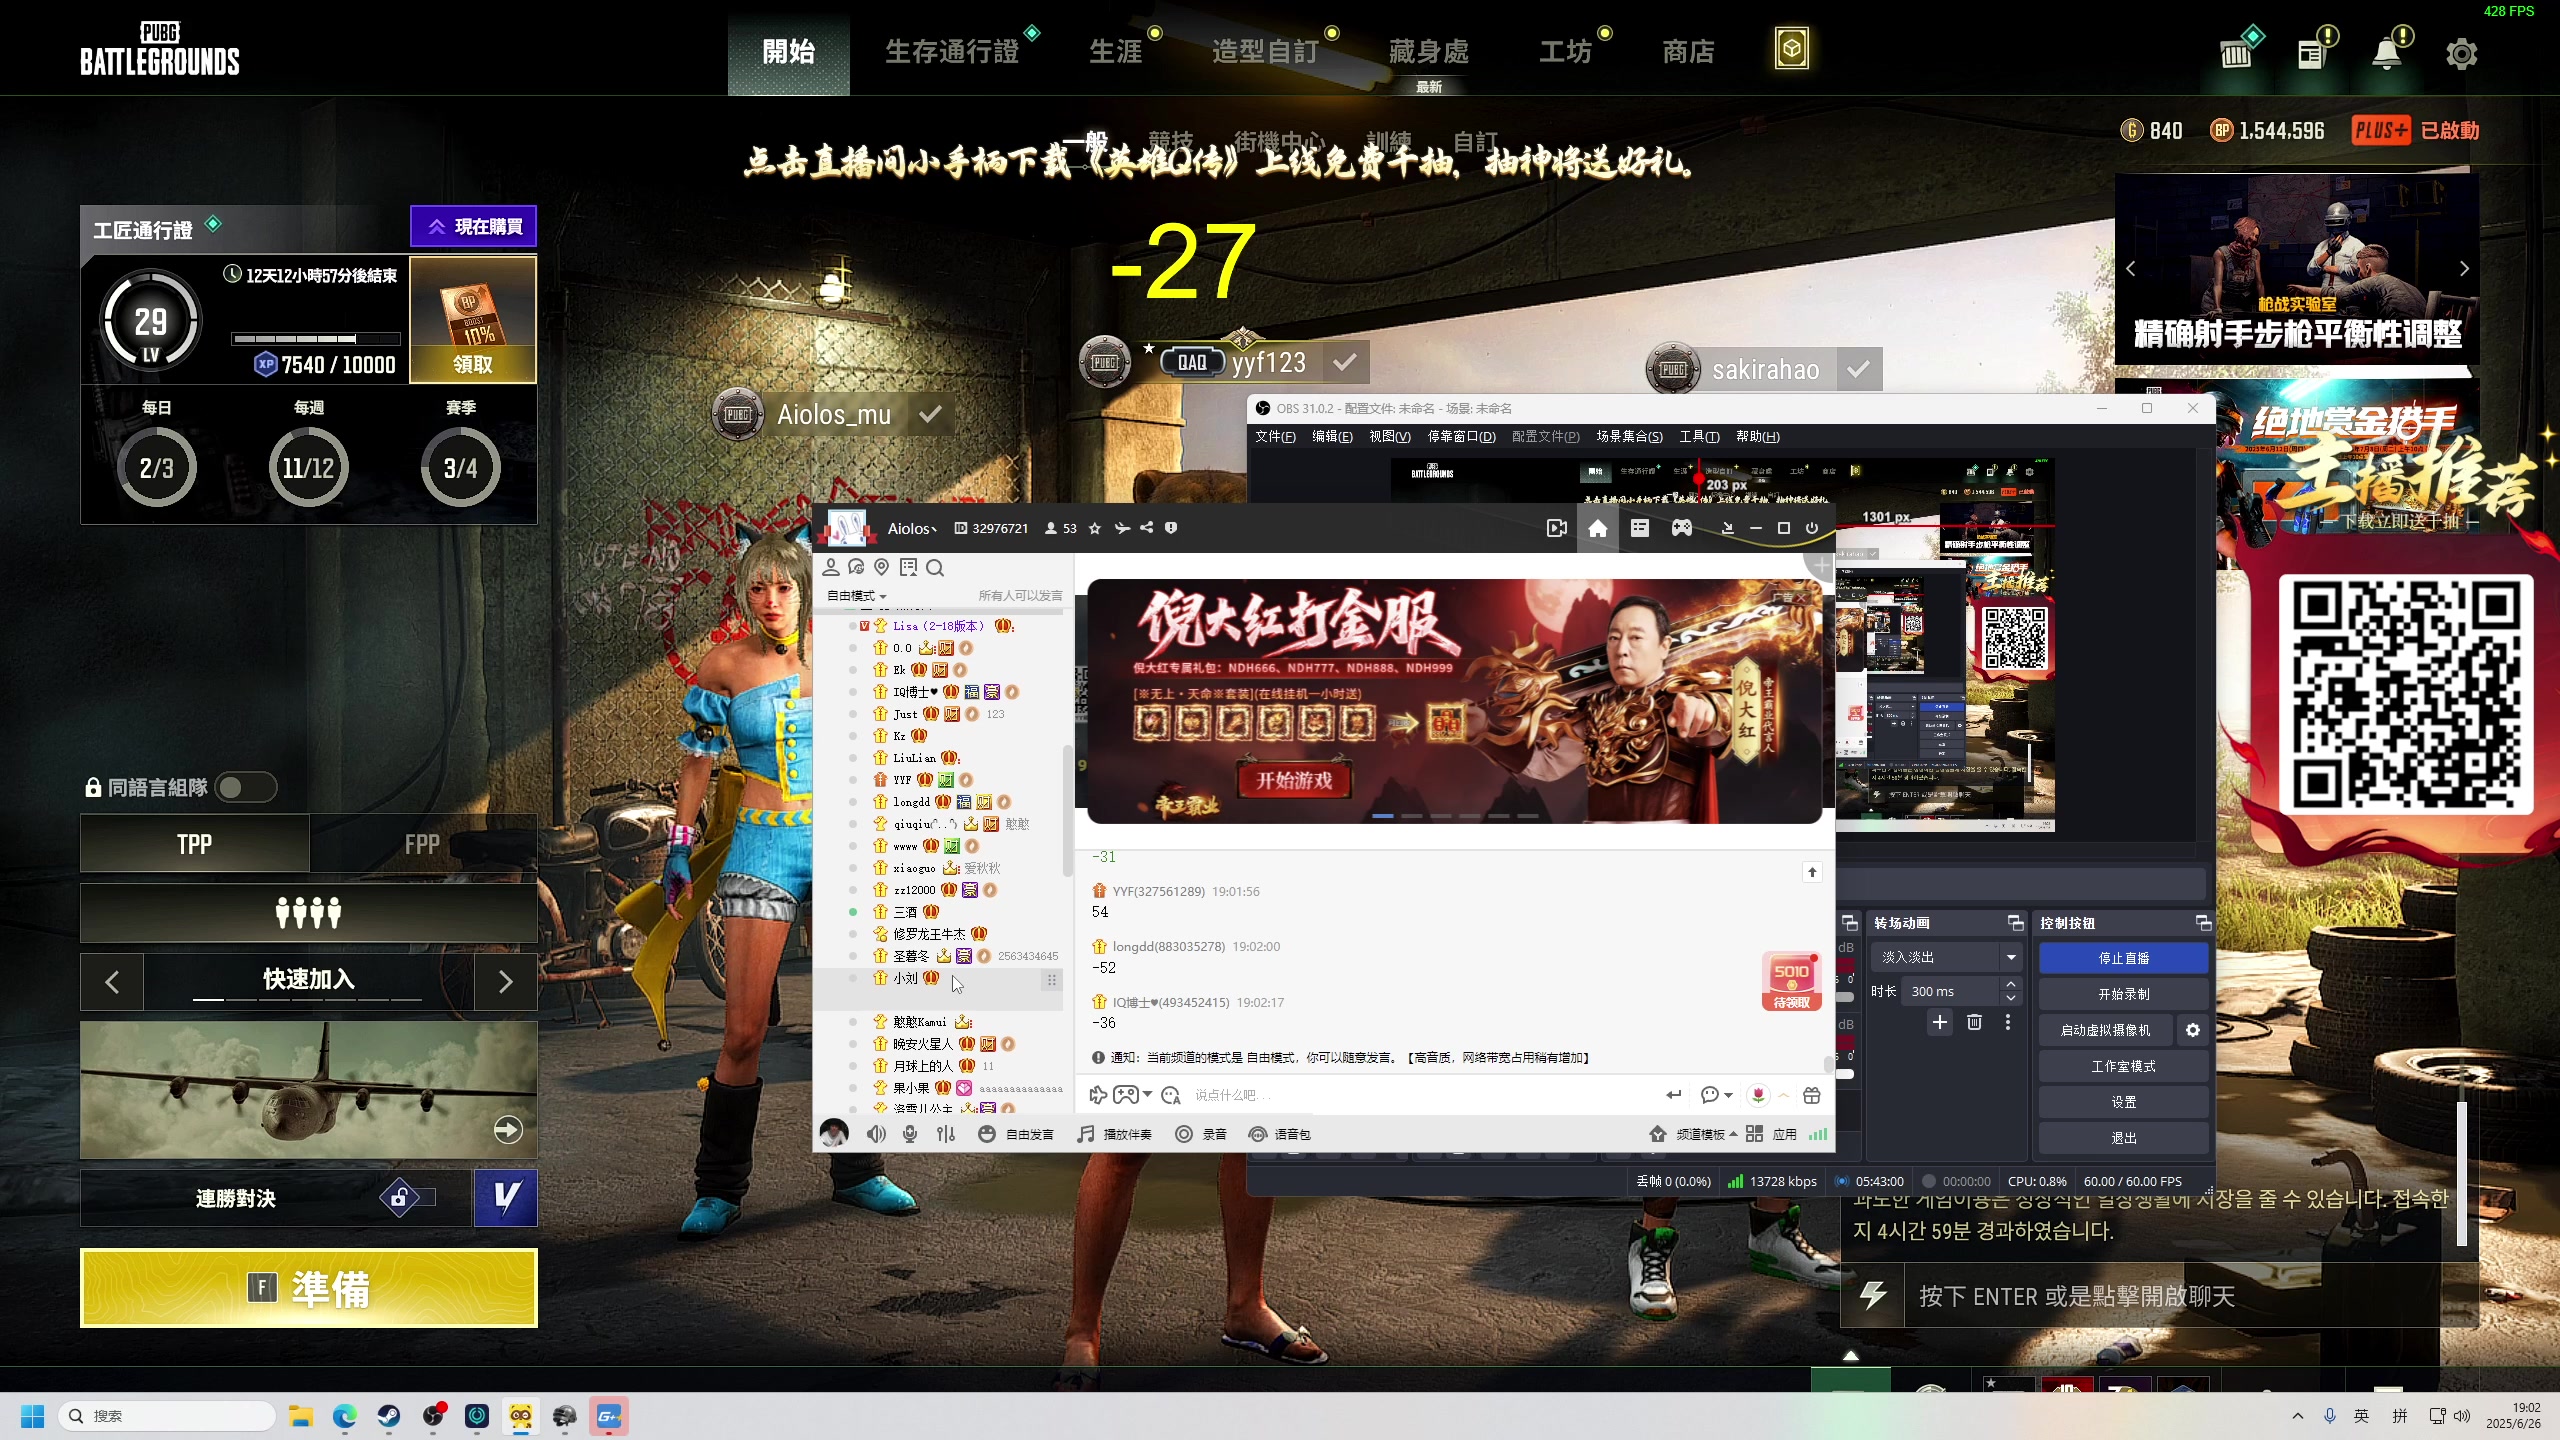
Task: Open 工具(T) menu in OBS
Action: (x=1699, y=436)
